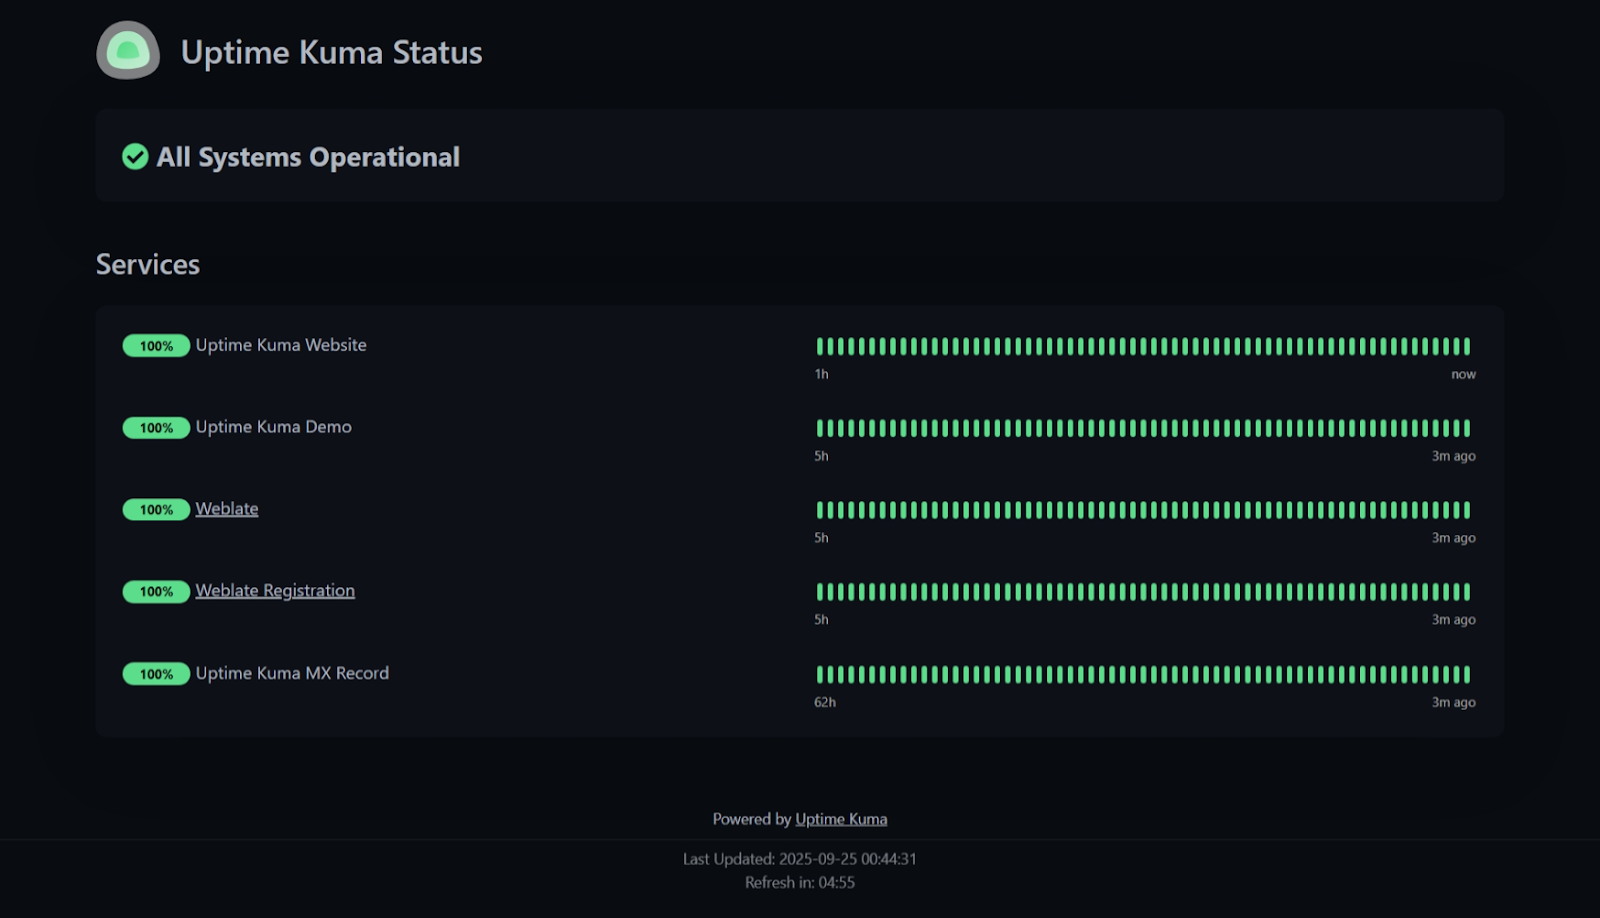Click the Weblate Registration heartbeat bar
1600x918 pixels.
coord(1143,593)
